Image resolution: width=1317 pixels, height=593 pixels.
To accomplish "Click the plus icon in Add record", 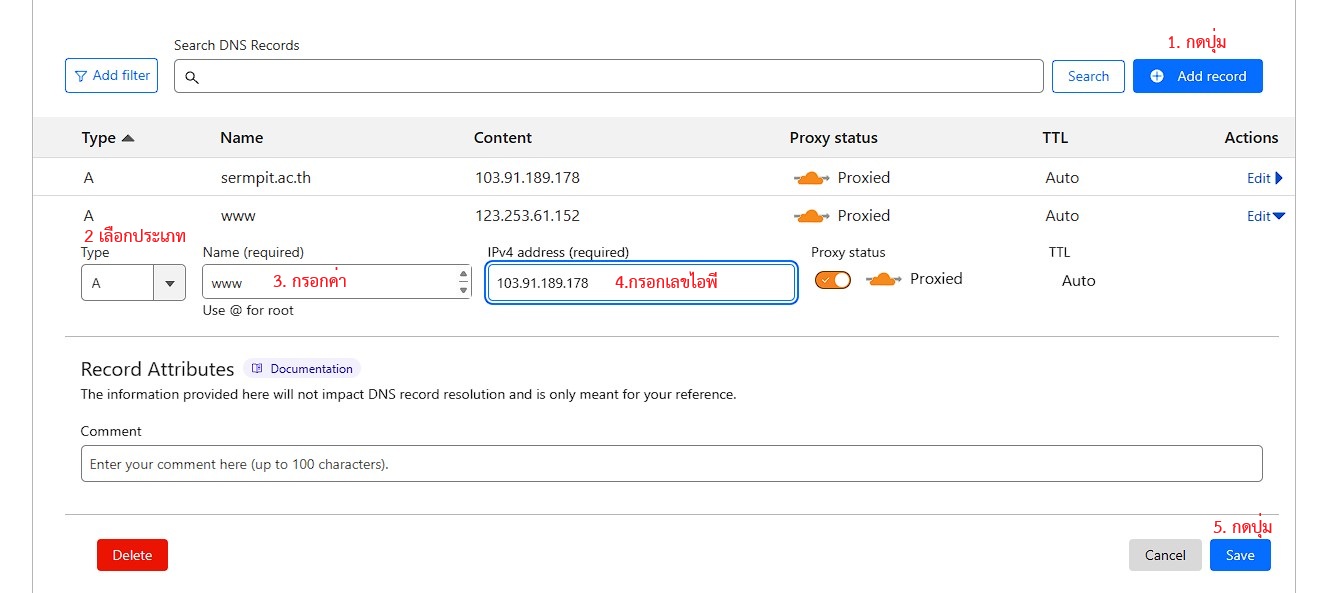I will click(x=1157, y=76).
